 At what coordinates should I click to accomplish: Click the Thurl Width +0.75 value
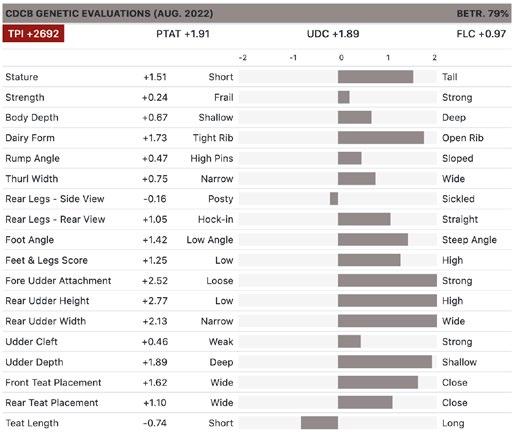pos(155,179)
